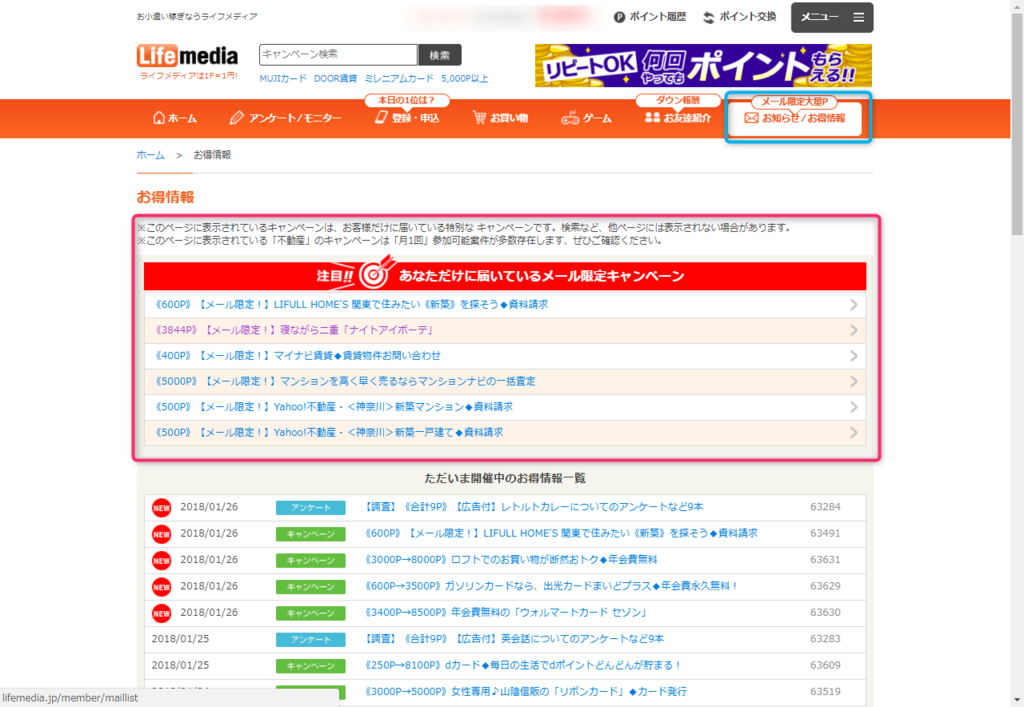
Task: Open ゲーム navigation item
Action: pyautogui.click(x=586, y=118)
